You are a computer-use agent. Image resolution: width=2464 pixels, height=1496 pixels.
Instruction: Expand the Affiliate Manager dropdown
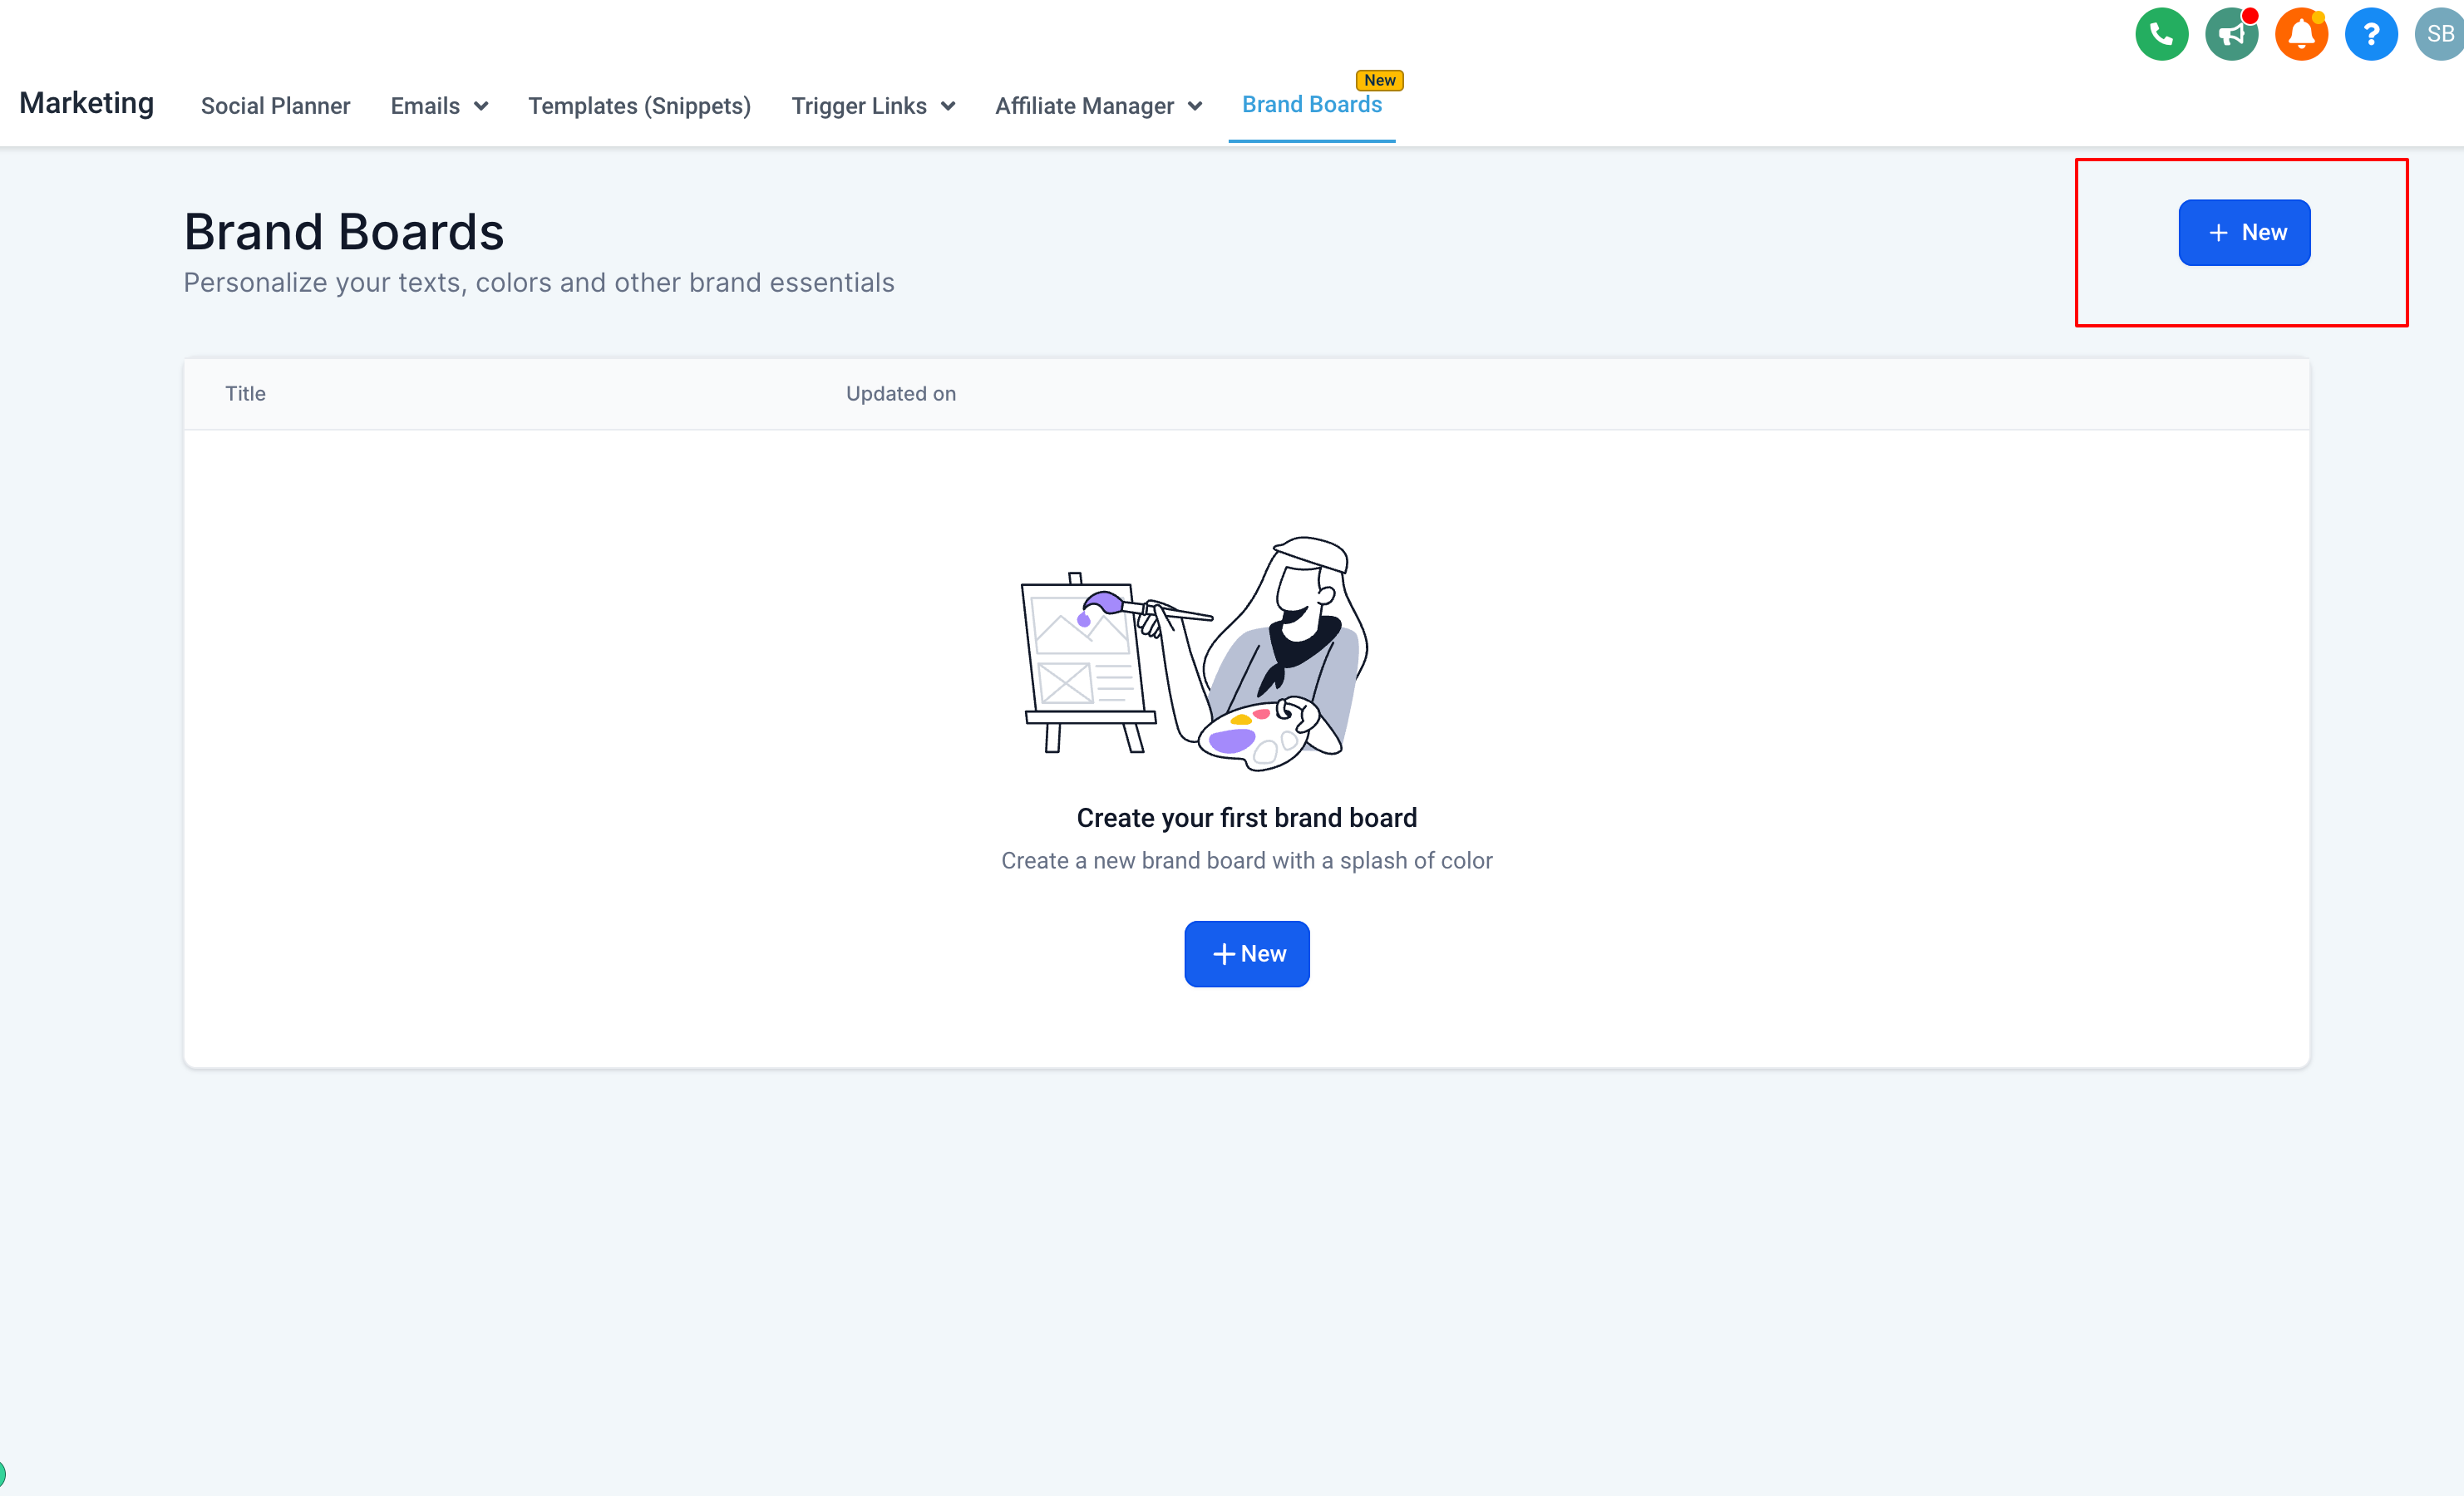pyautogui.click(x=1098, y=106)
